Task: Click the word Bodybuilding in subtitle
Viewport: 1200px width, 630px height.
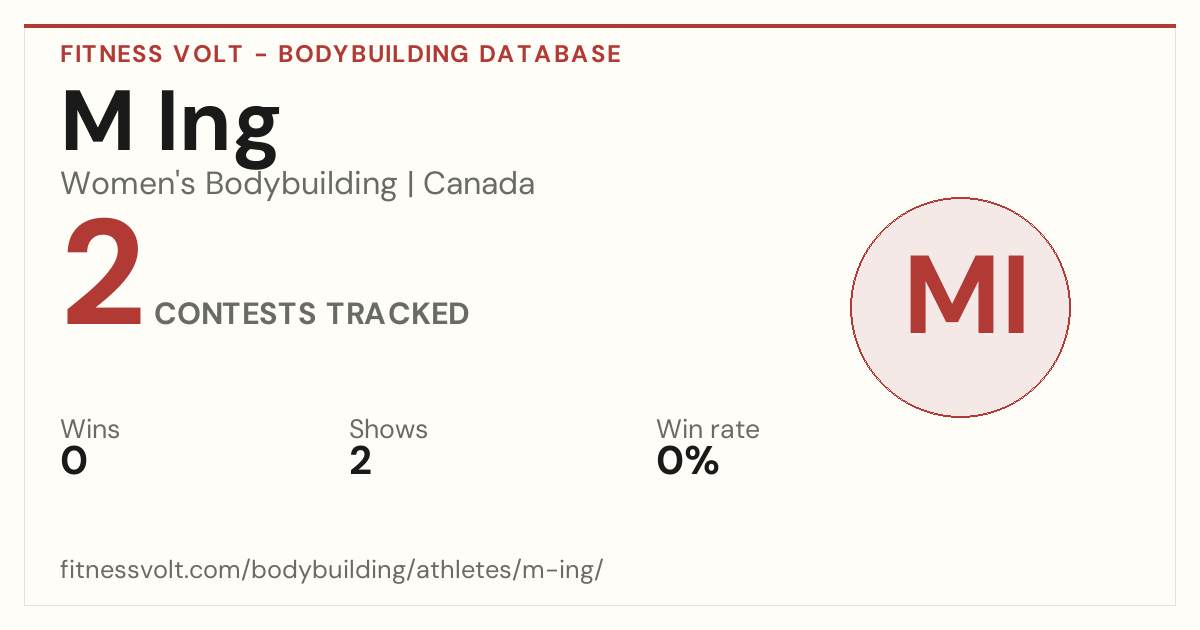Action: tap(301, 184)
